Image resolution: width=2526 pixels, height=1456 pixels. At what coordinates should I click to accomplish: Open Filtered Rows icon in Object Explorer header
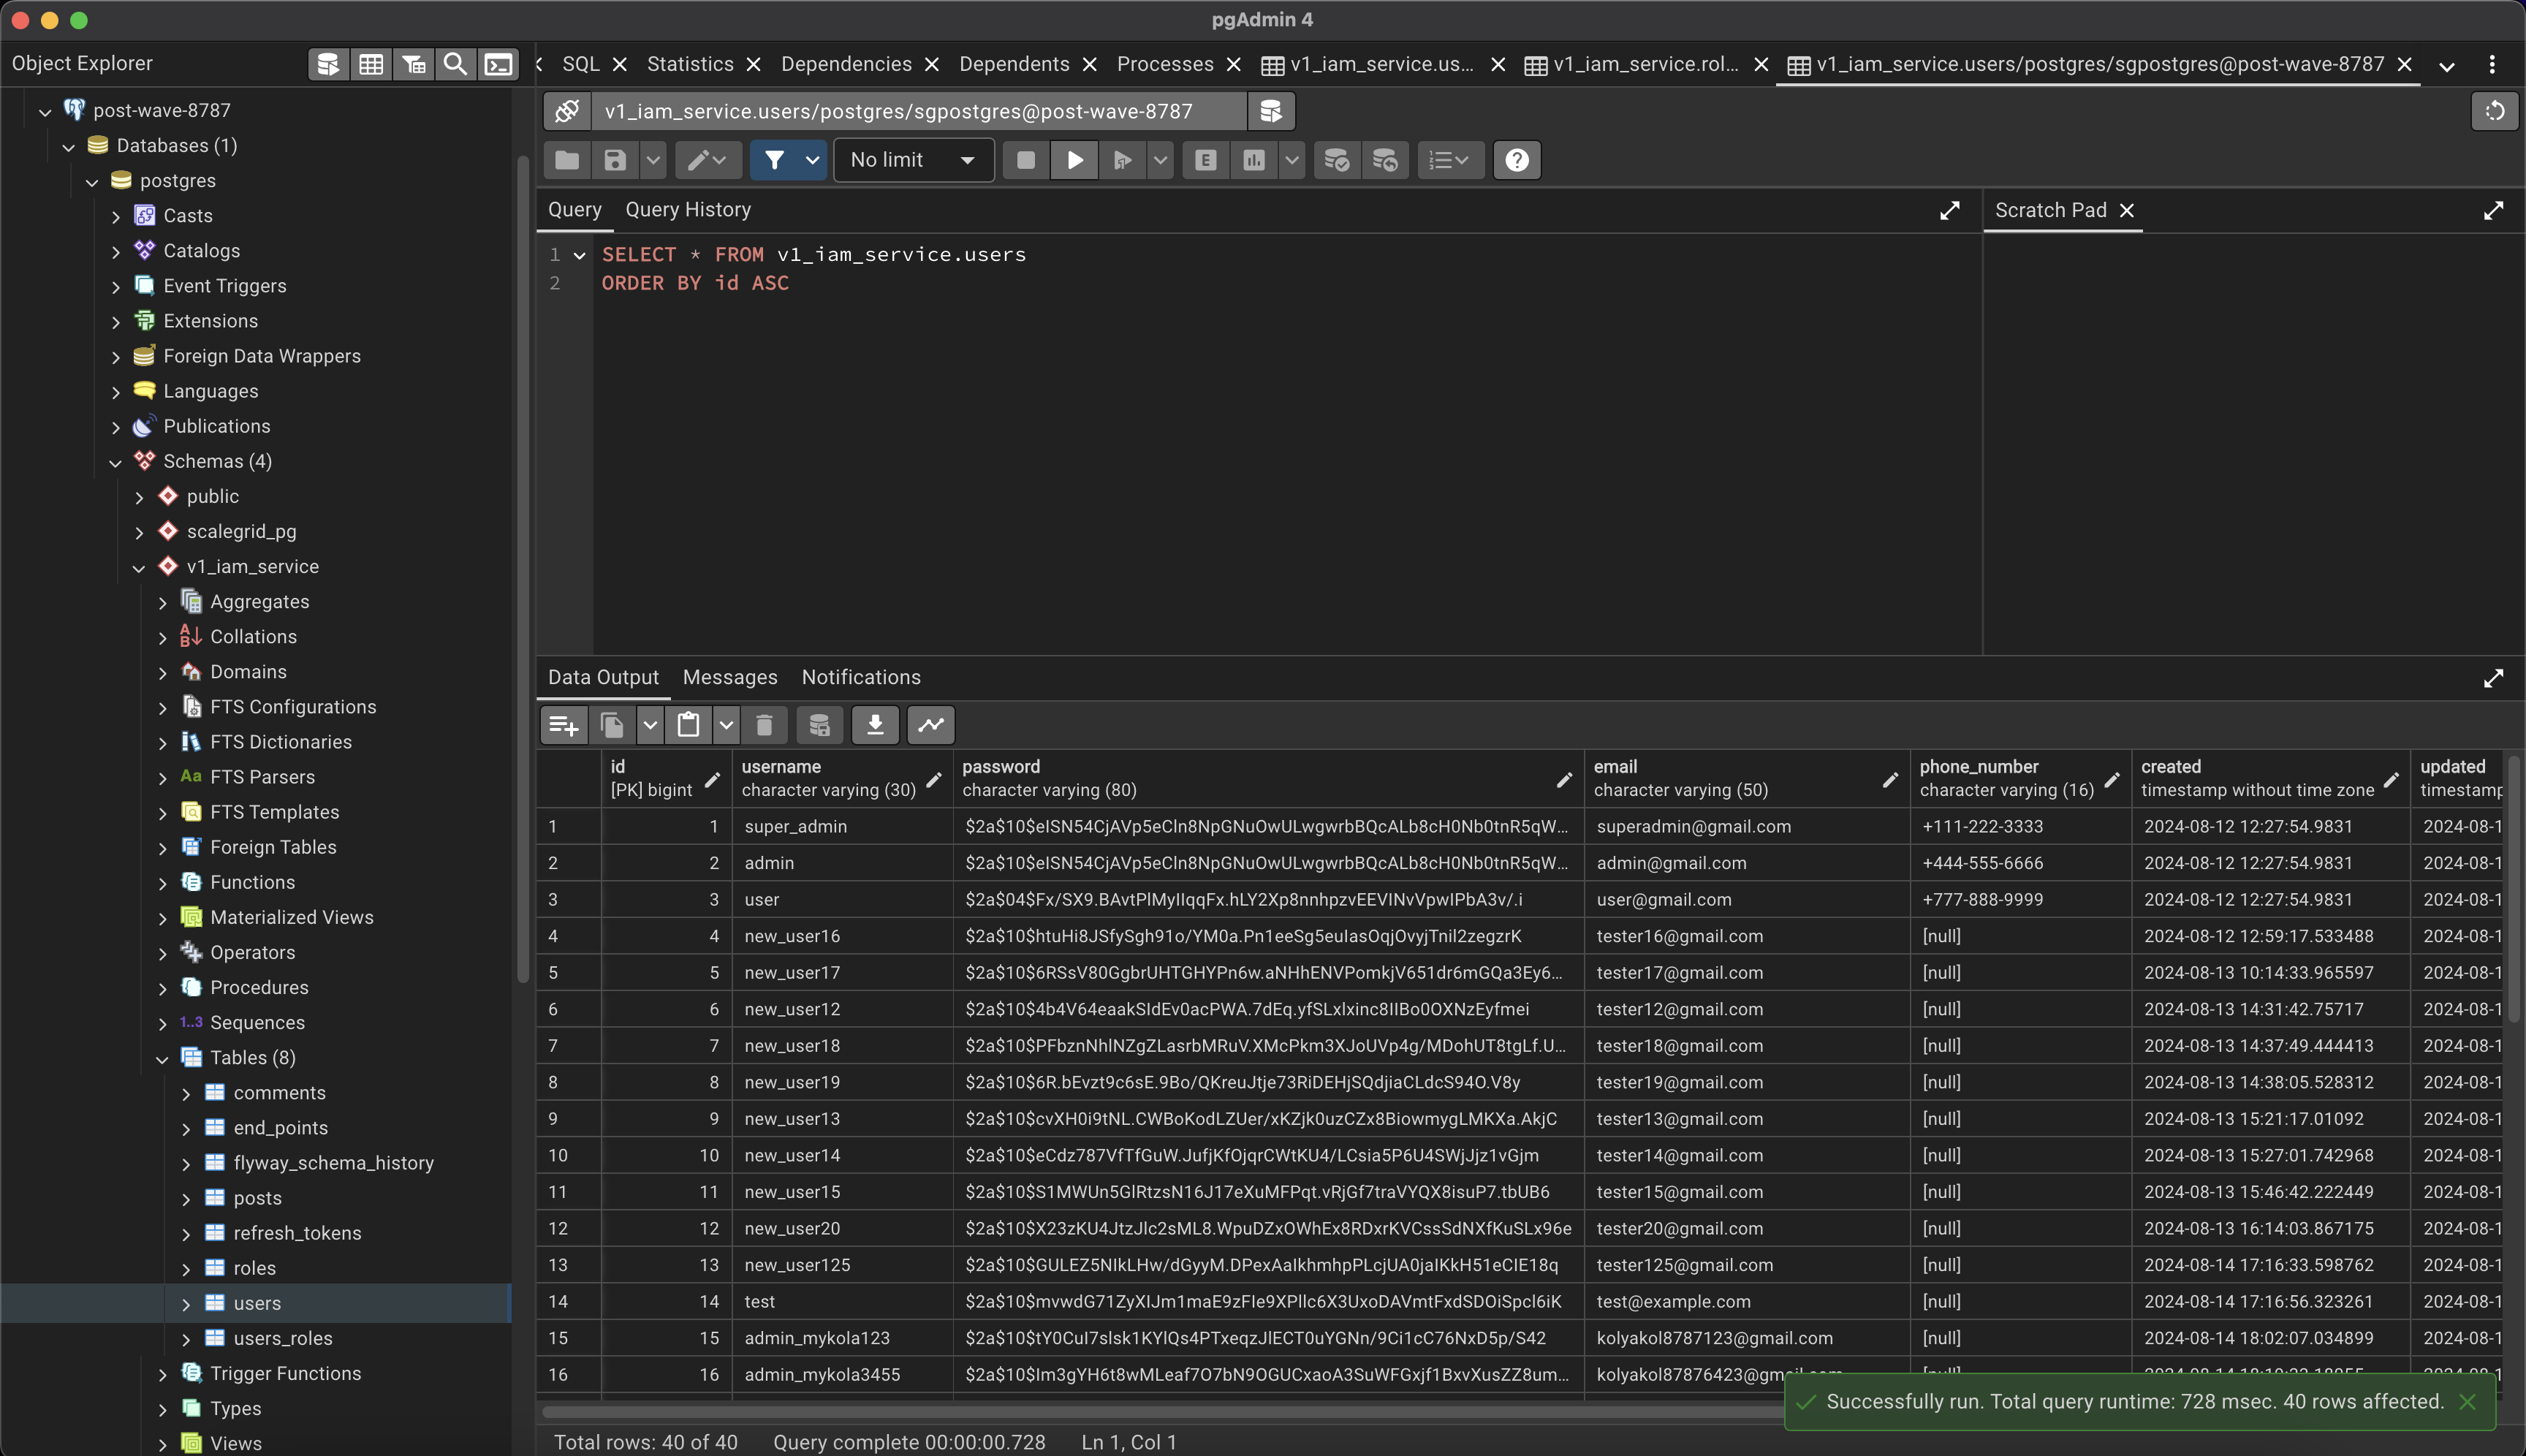(x=413, y=64)
